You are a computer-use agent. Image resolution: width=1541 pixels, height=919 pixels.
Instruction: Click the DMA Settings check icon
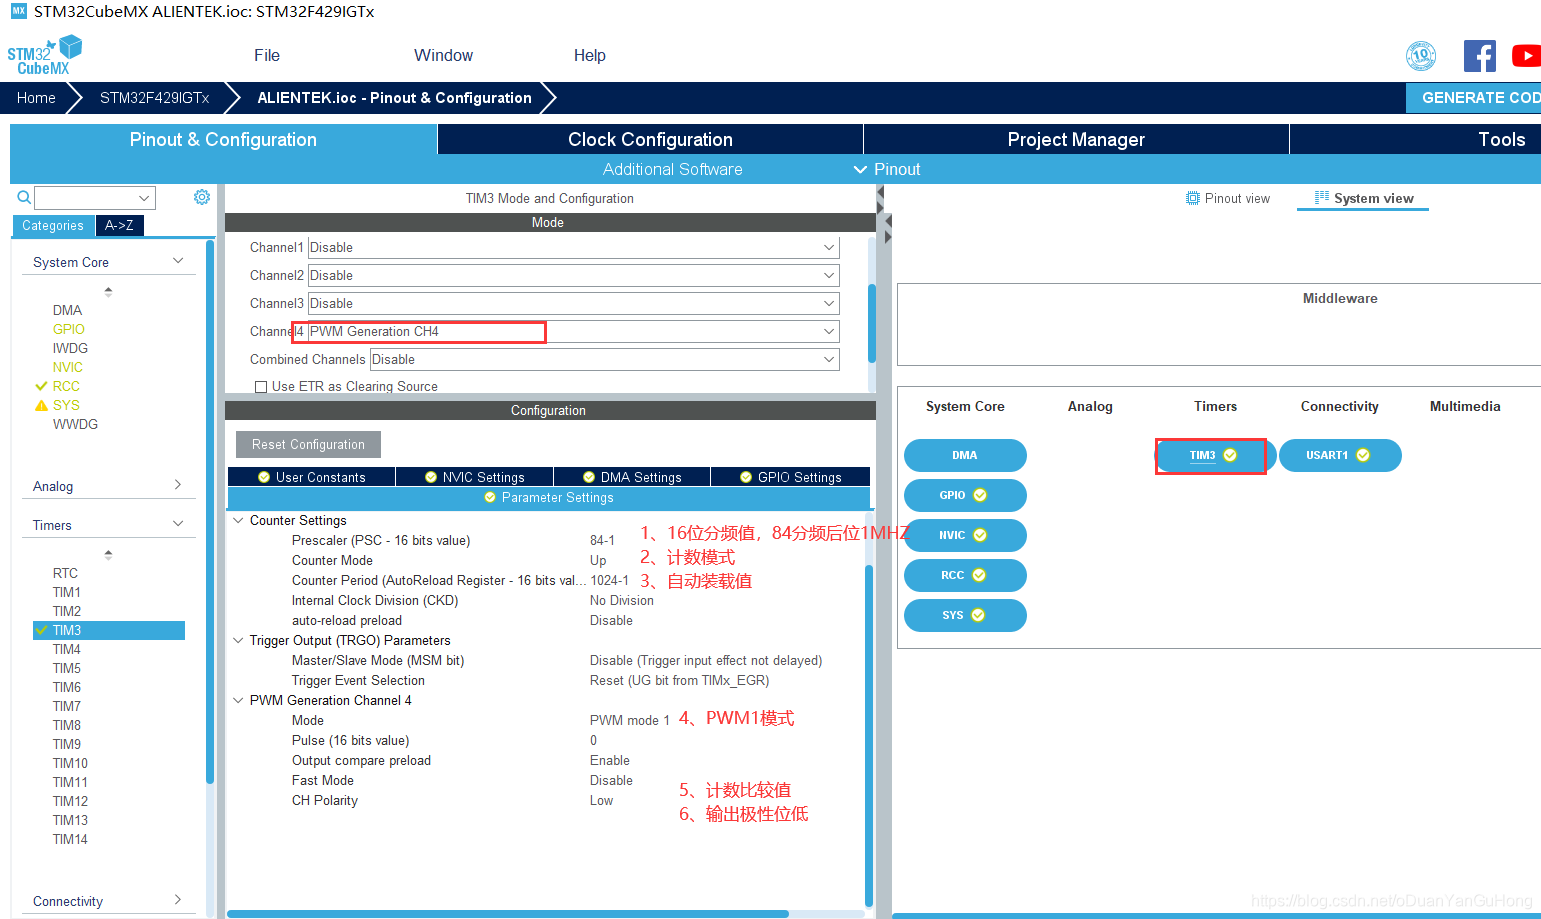[x=589, y=477]
